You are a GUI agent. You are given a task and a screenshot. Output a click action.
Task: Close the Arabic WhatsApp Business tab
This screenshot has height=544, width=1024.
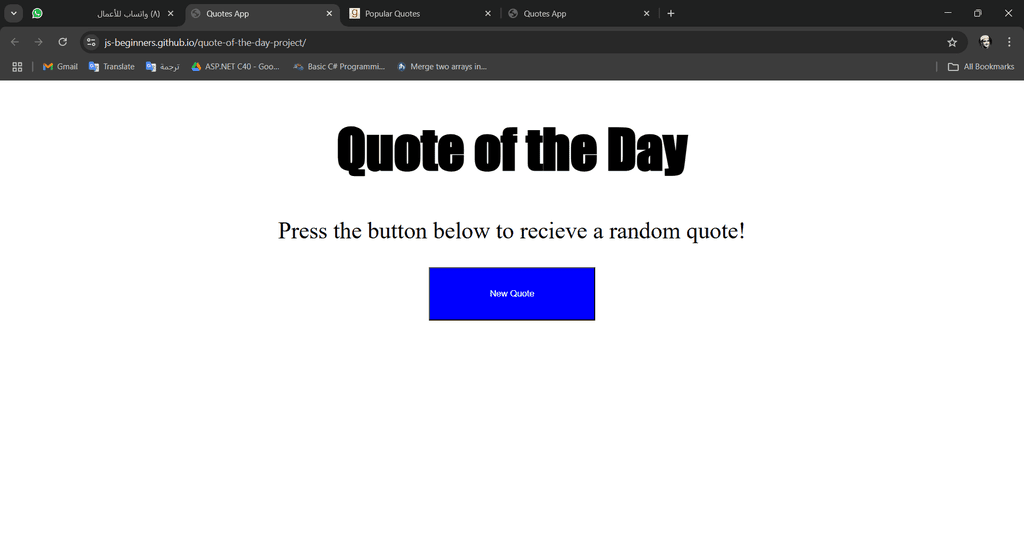tap(170, 13)
